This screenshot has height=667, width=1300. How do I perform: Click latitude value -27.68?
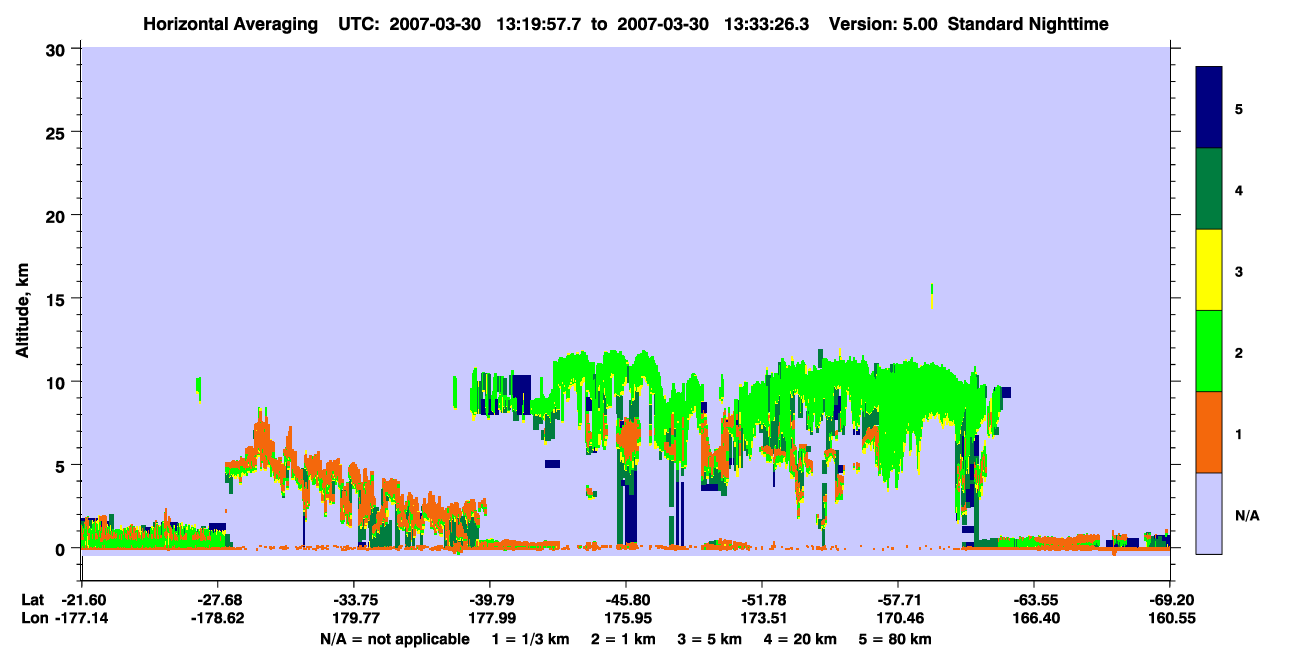[x=218, y=600]
